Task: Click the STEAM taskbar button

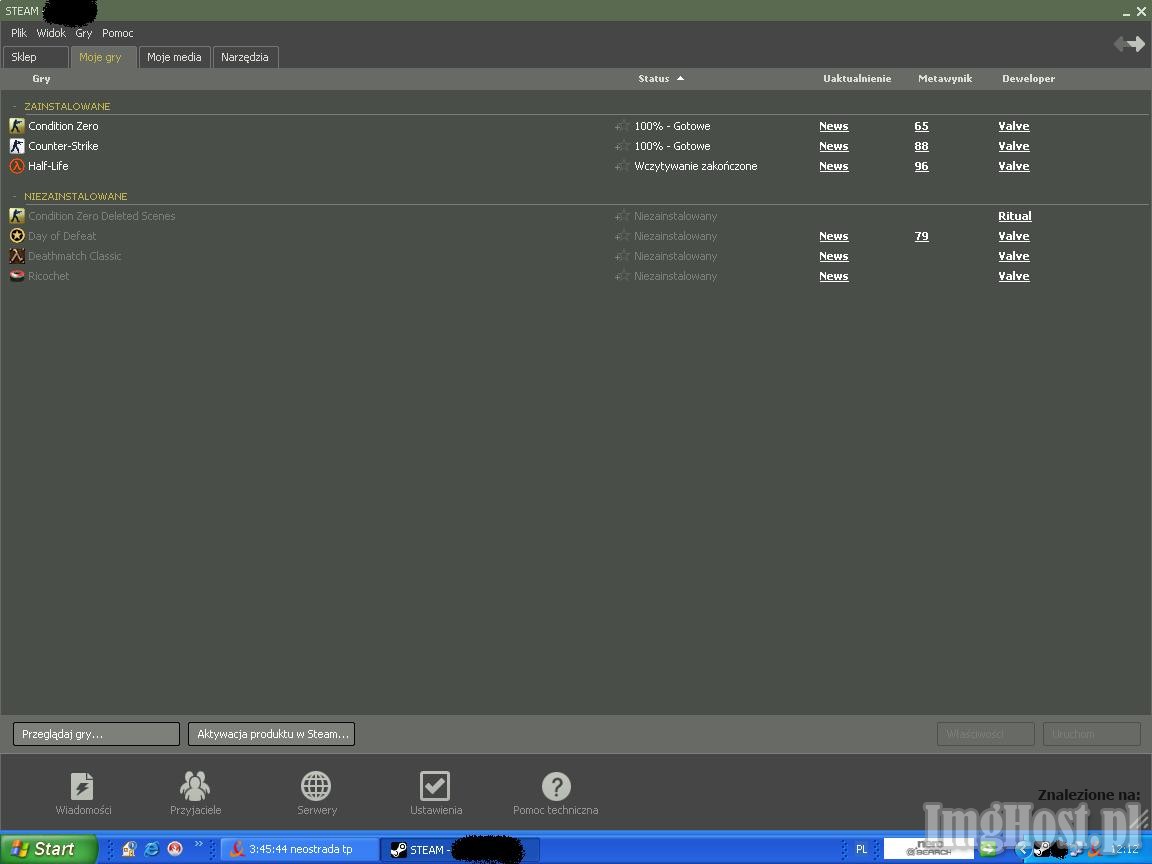Action: pos(461,849)
